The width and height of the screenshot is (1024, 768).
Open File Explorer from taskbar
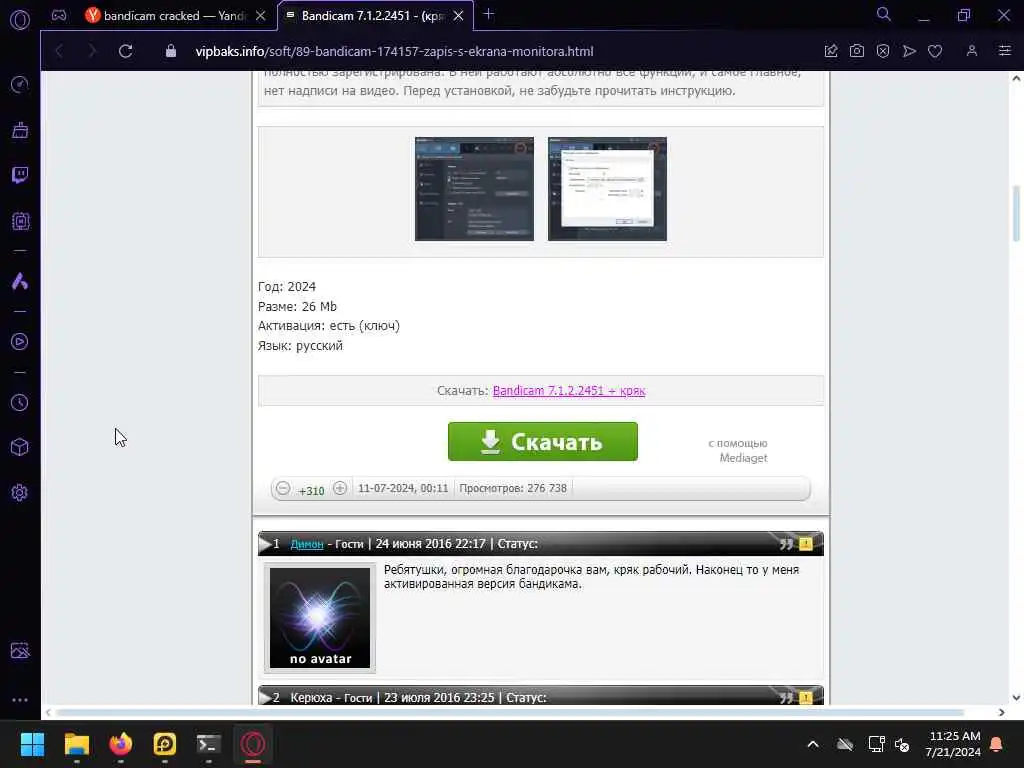pyautogui.click(x=76, y=744)
